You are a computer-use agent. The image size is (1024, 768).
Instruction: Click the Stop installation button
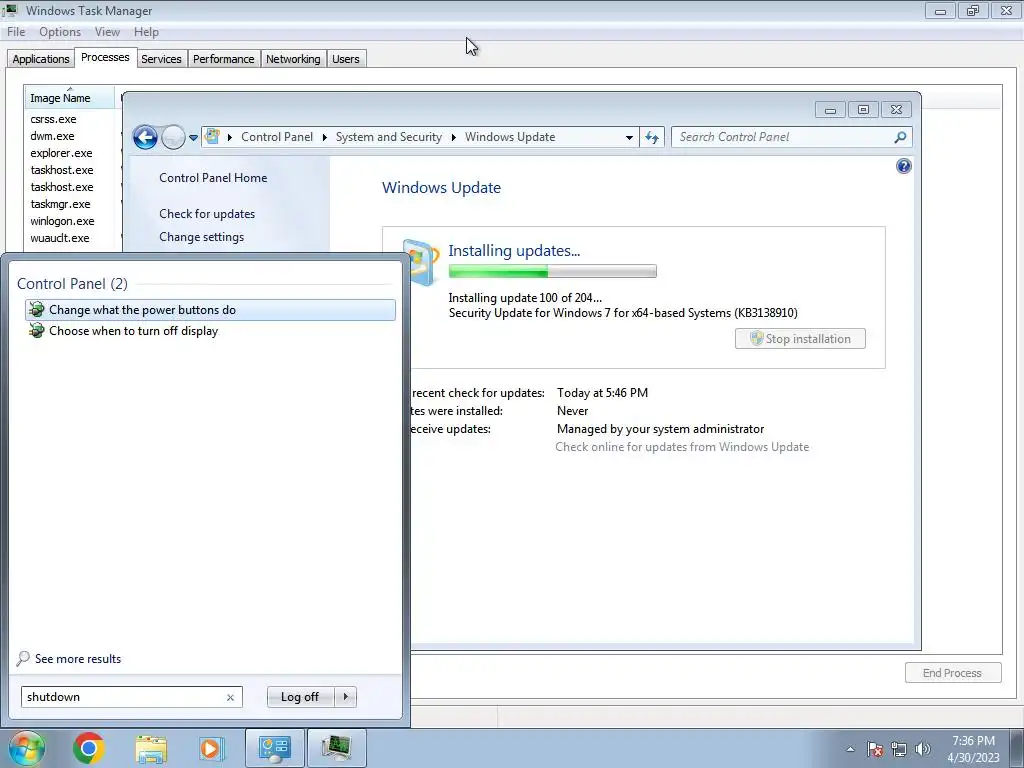pyautogui.click(x=800, y=338)
